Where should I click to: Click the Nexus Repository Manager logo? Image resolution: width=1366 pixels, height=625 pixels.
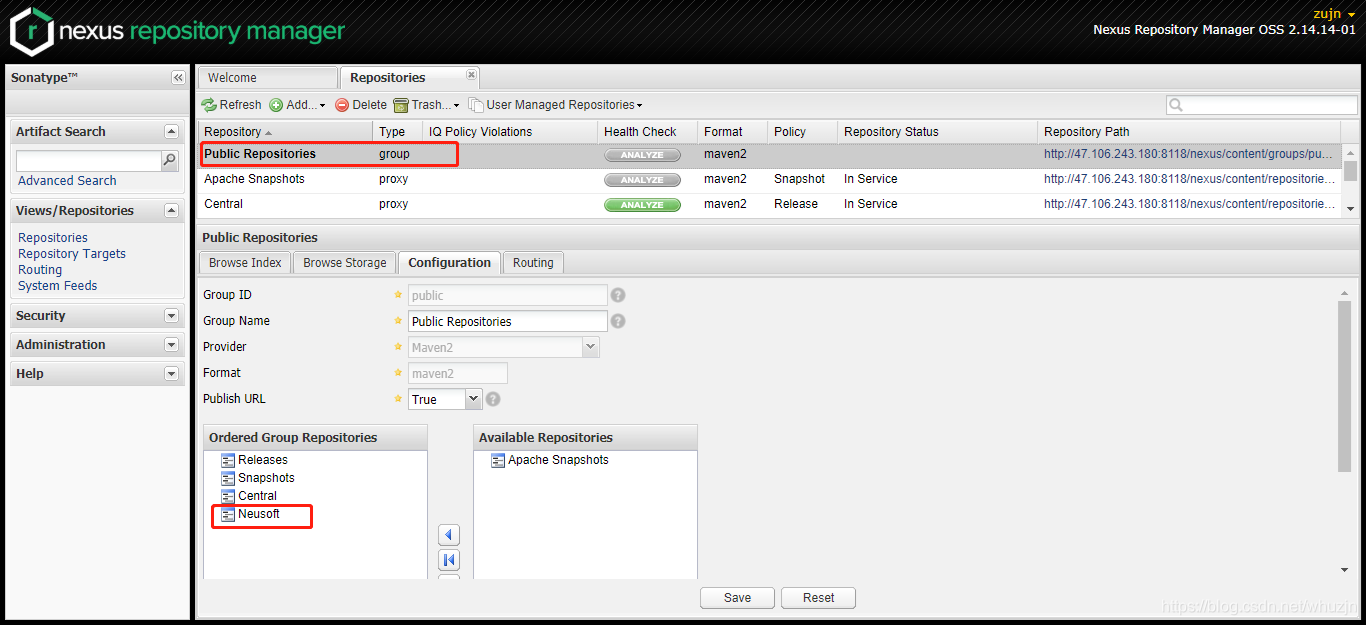coord(177,31)
